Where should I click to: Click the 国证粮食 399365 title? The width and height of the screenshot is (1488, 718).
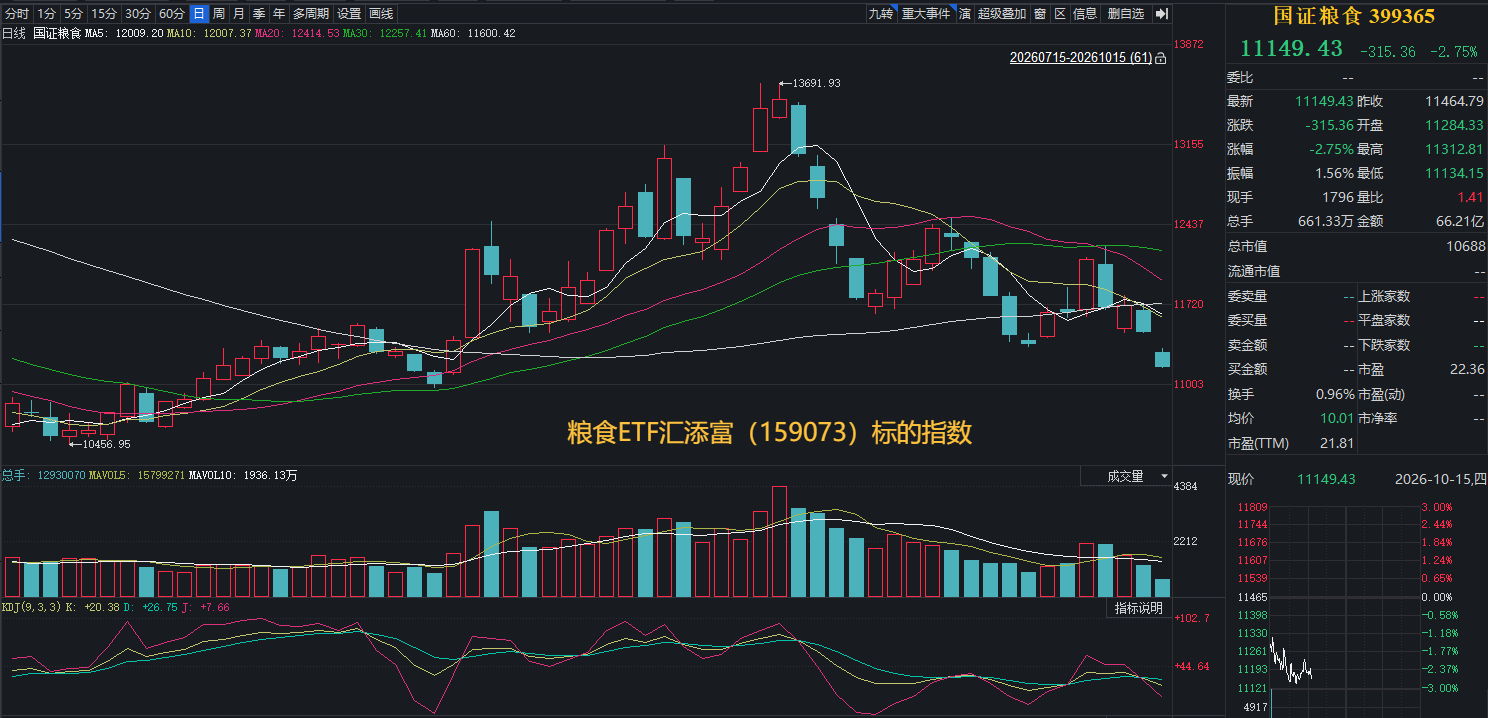tap(1353, 16)
